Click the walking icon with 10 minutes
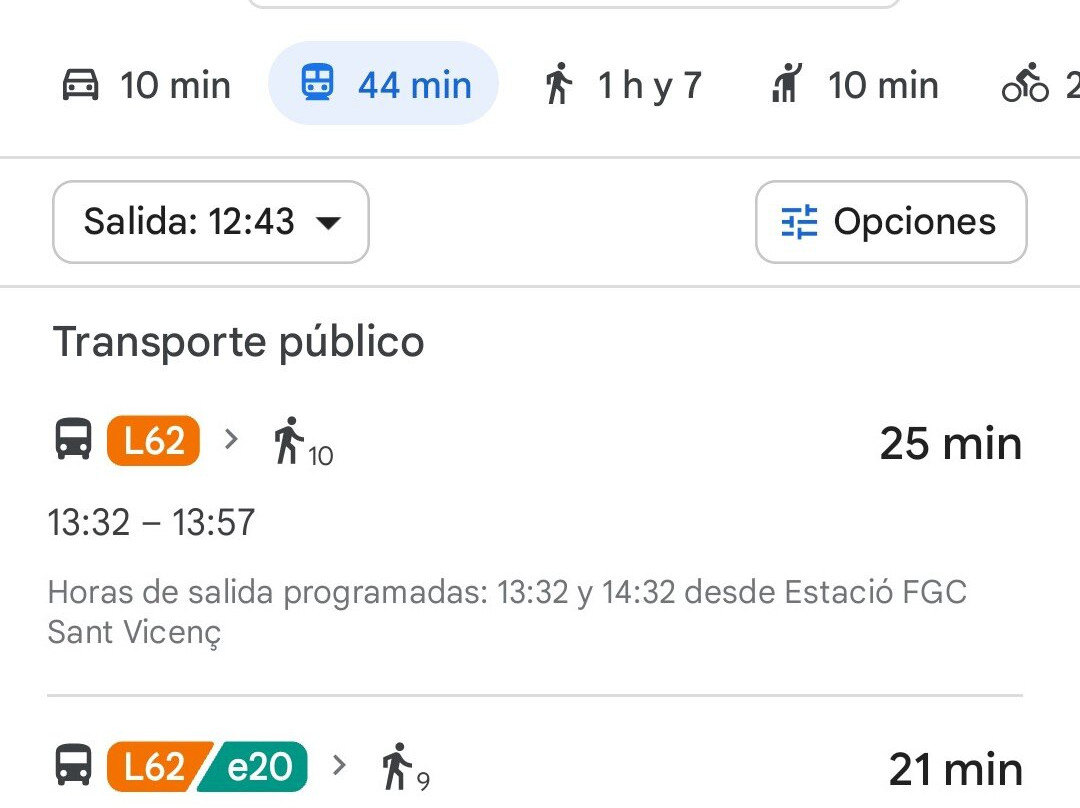 click(289, 441)
